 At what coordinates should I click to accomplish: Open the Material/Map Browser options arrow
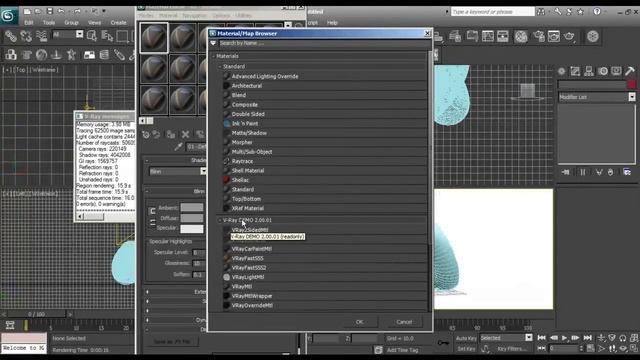tap(213, 43)
